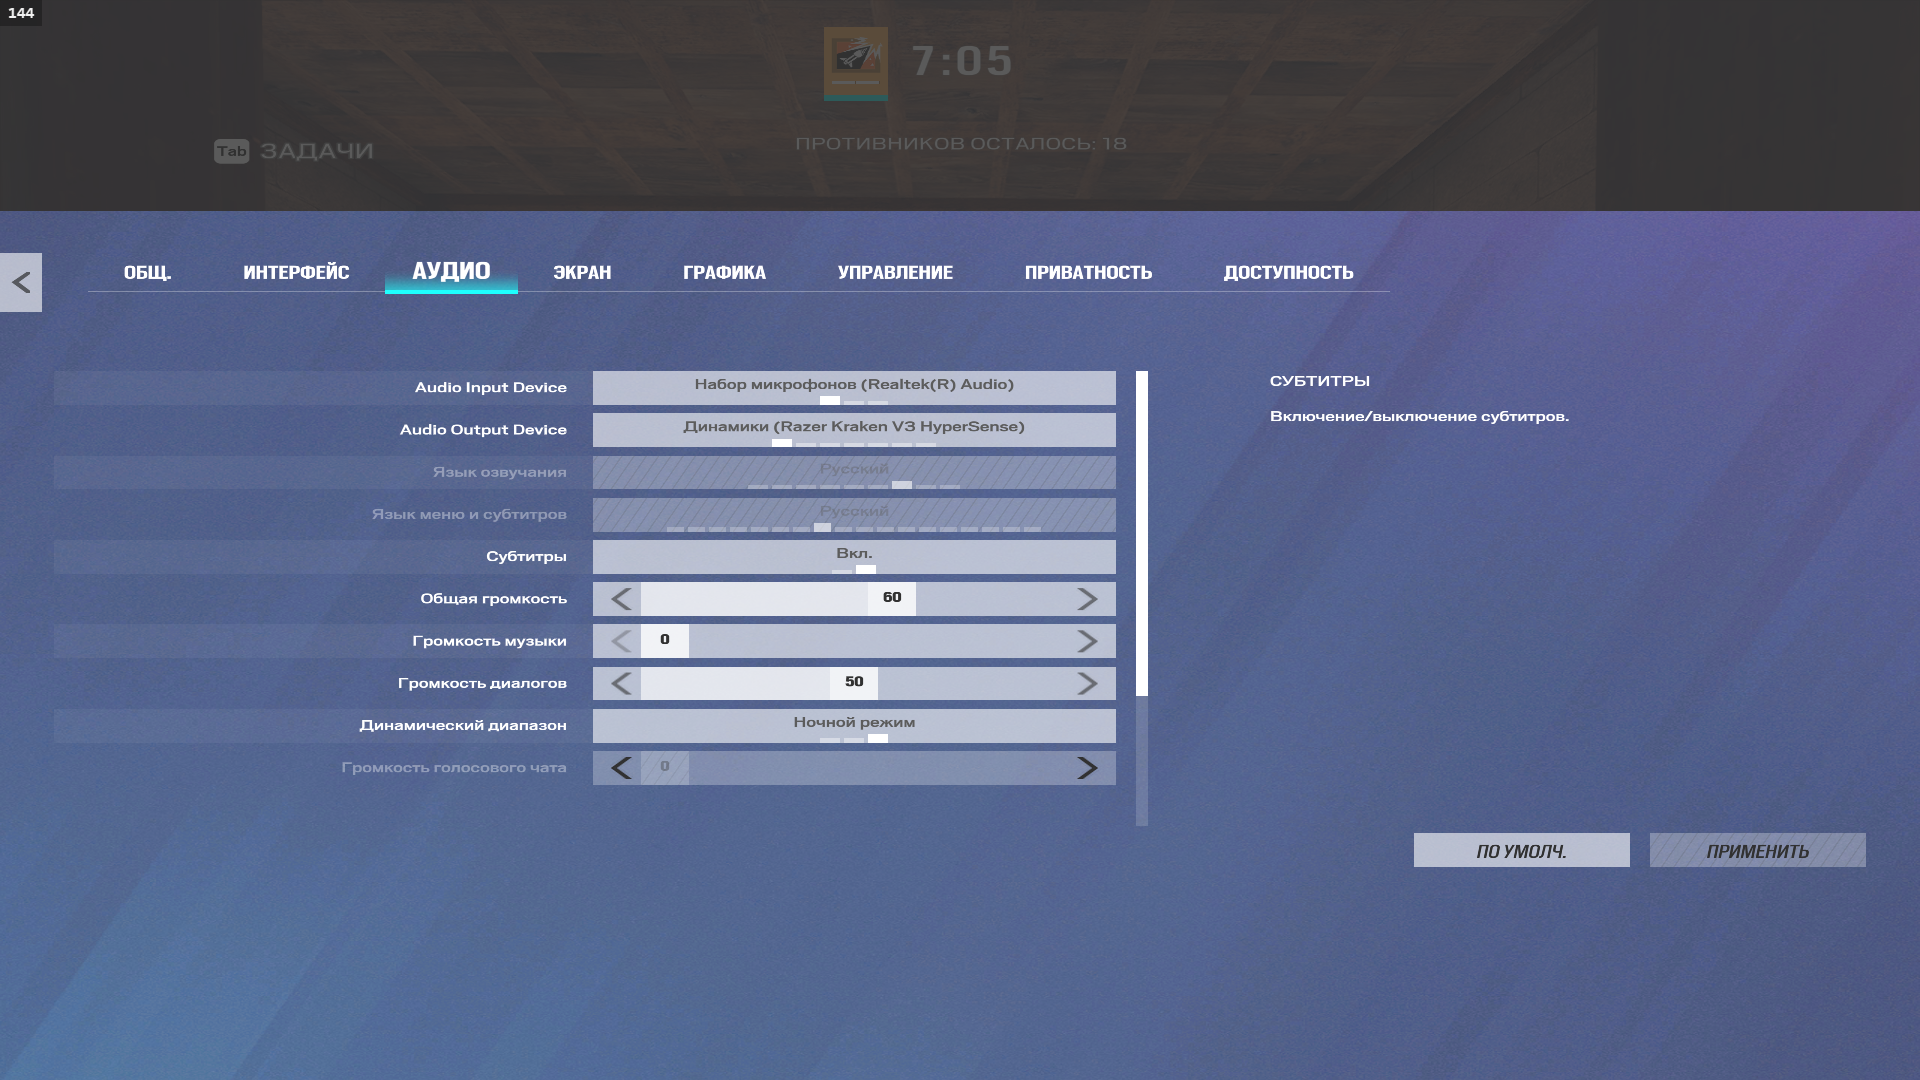Decrease Общая громкость with left arrow
1920x1080 pixels.
pyautogui.click(x=620, y=599)
